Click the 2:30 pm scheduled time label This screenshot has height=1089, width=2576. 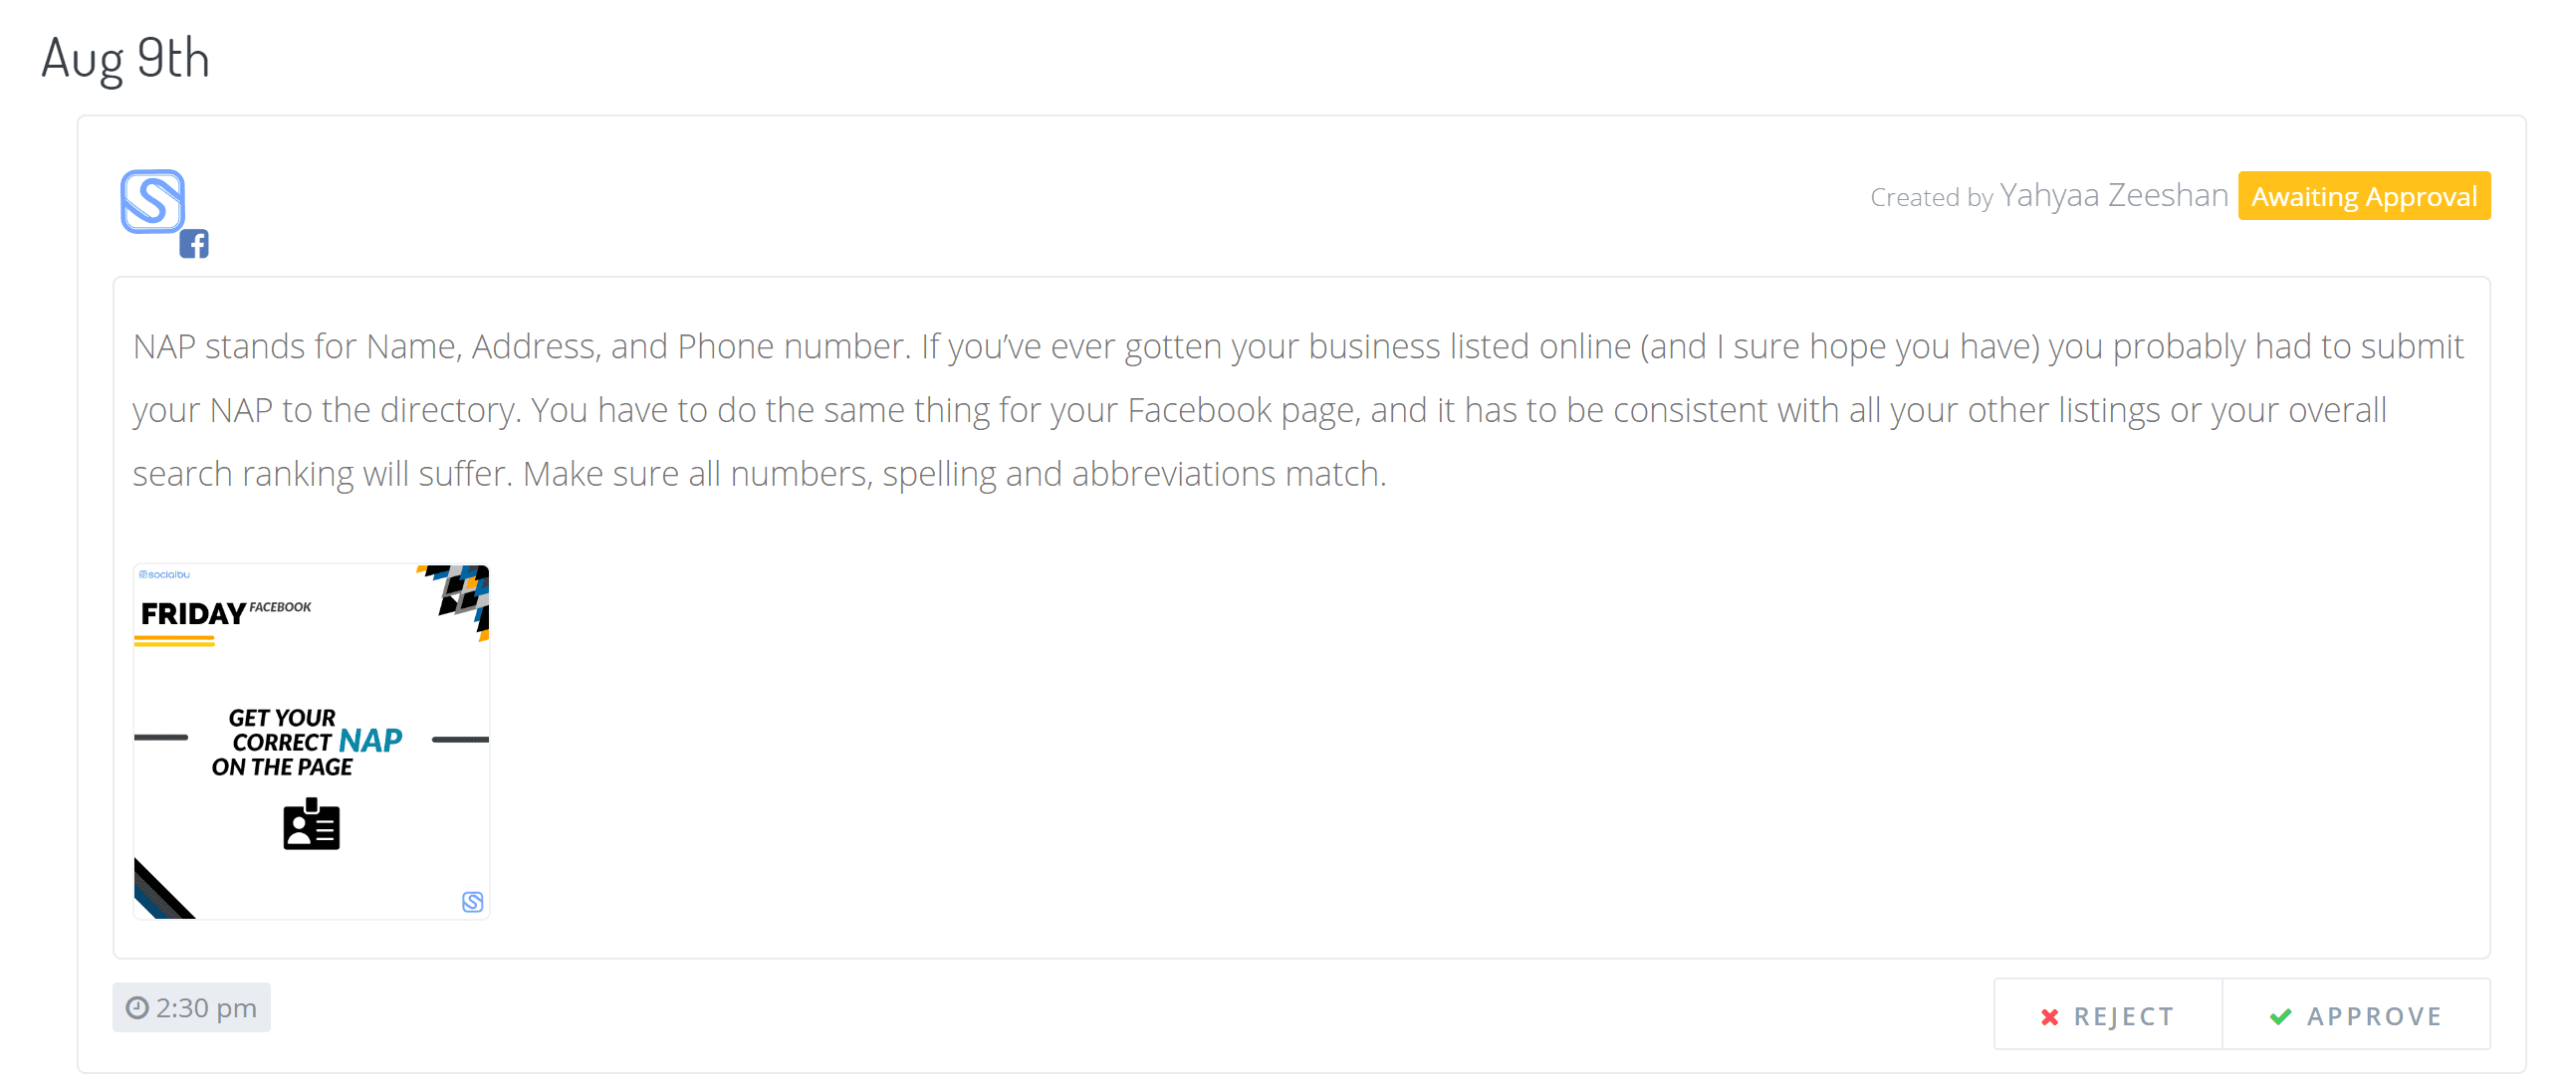click(206, 1008)
